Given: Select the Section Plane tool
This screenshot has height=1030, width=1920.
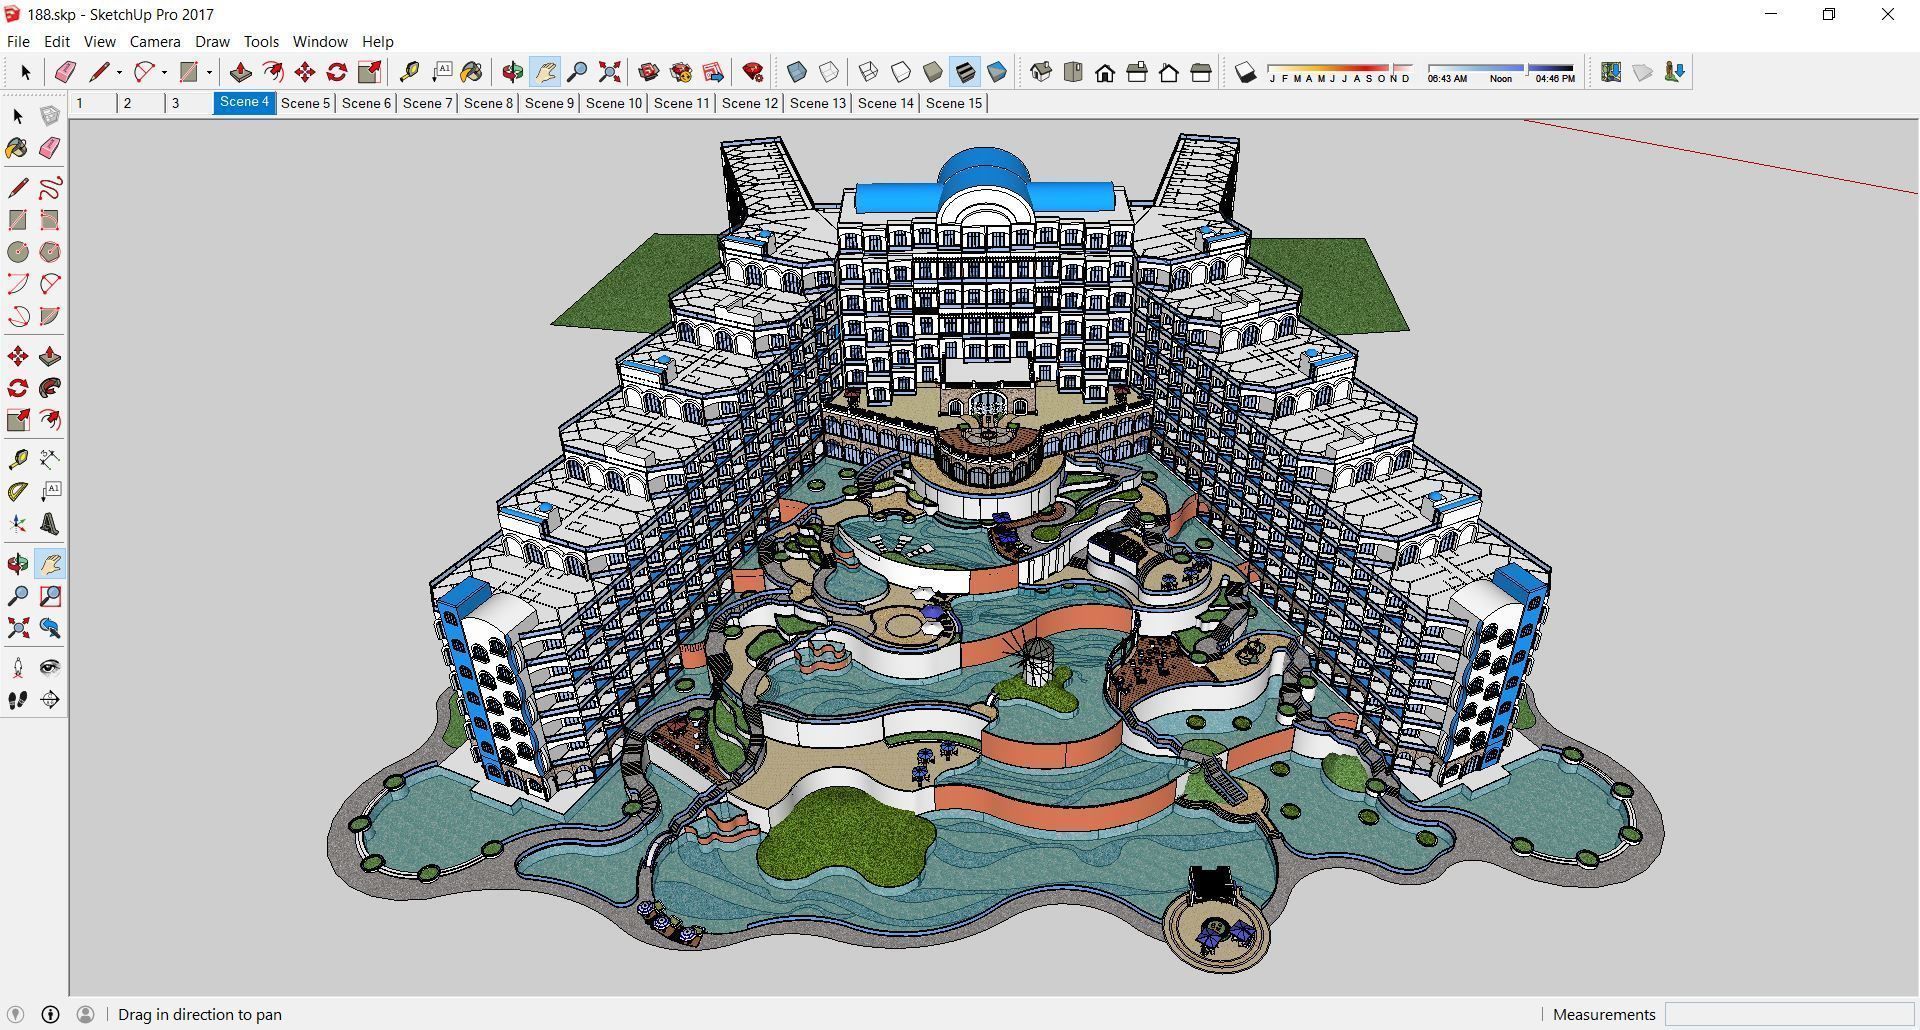Looking at the screenshot, I should [x=50, y=700].
